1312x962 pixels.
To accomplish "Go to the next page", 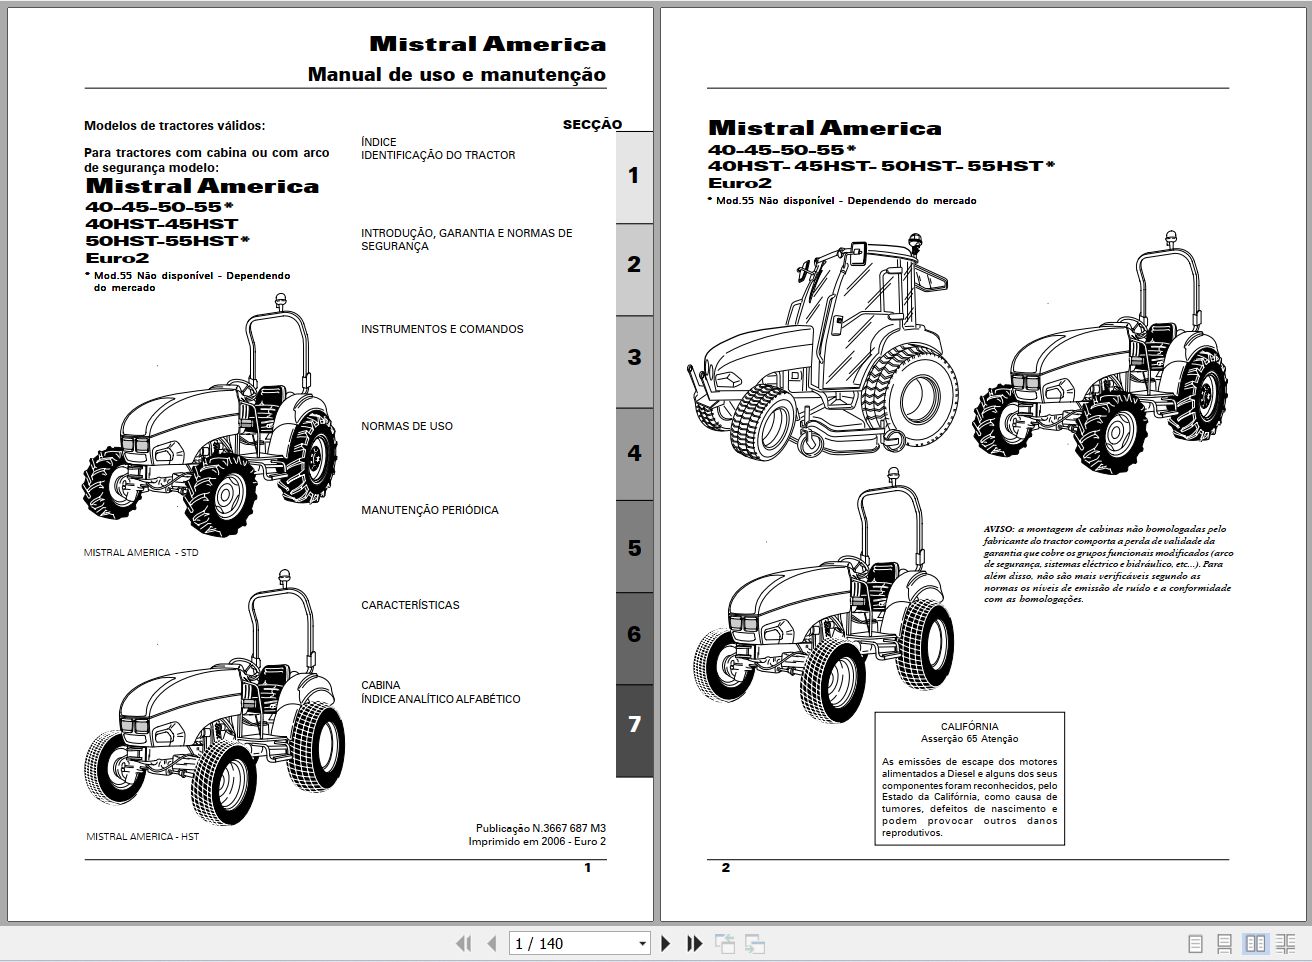I will [666, 943].
